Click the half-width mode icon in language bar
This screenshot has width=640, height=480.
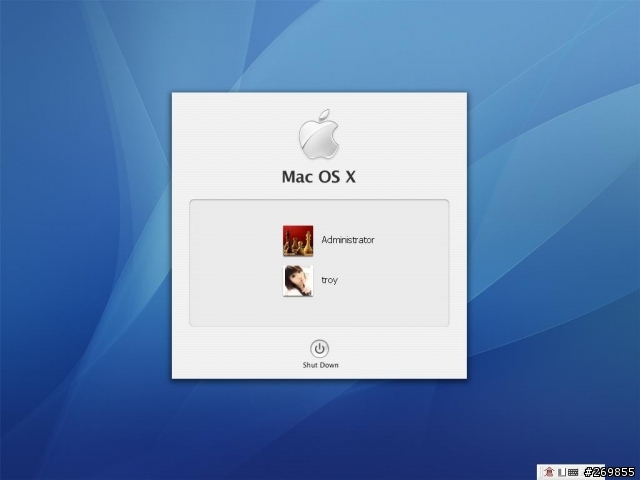562,472
